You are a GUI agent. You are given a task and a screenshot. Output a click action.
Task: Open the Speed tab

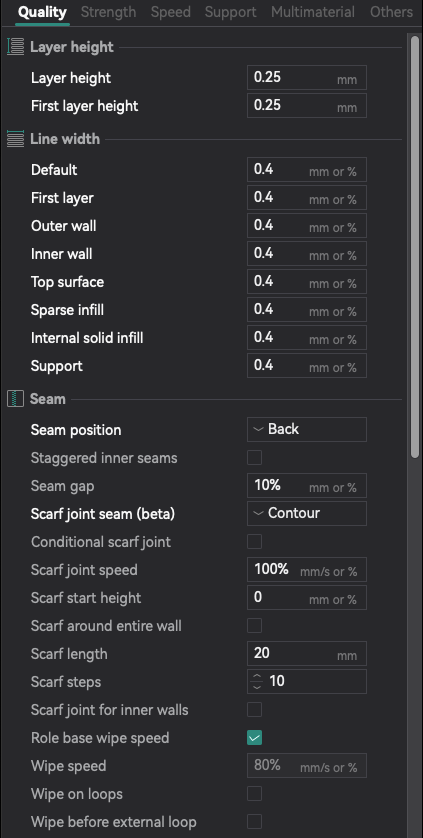click(x=171, y=12)
